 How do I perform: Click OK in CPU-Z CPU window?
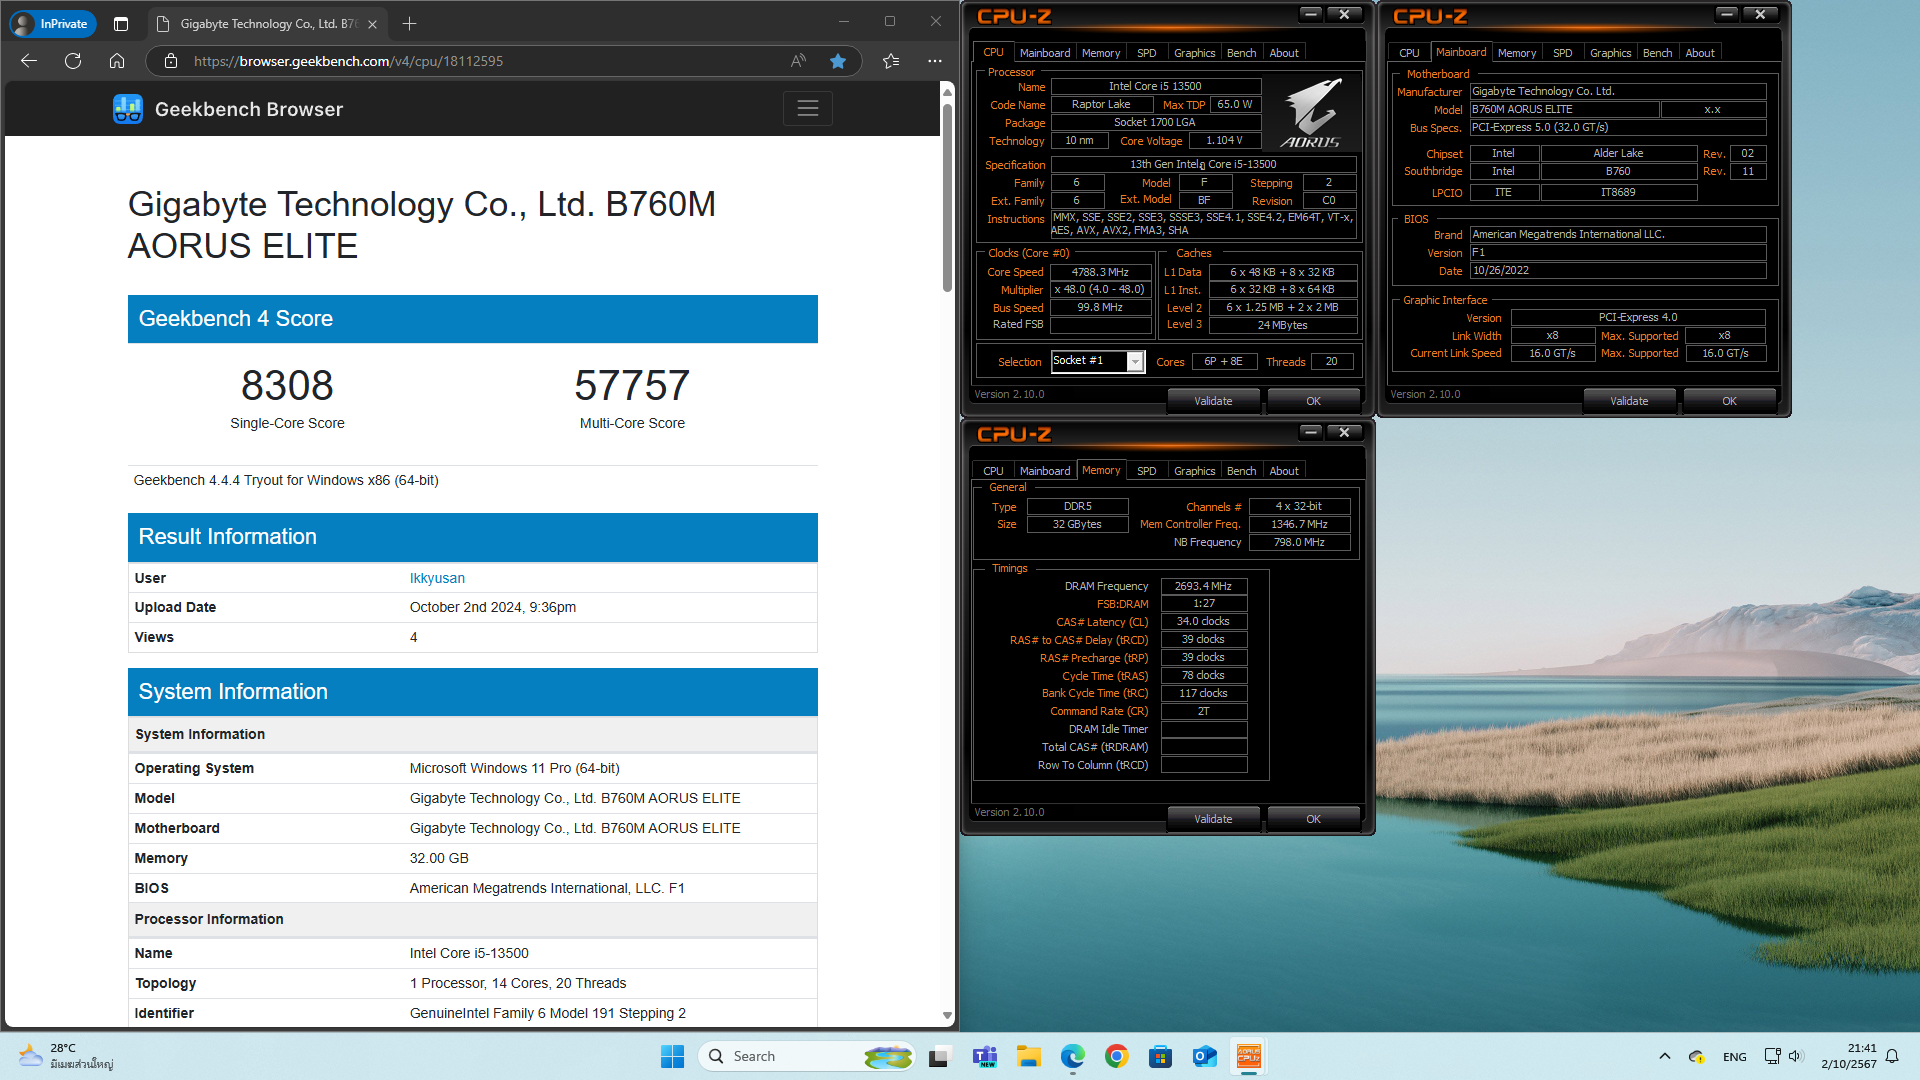point(1313,401)
